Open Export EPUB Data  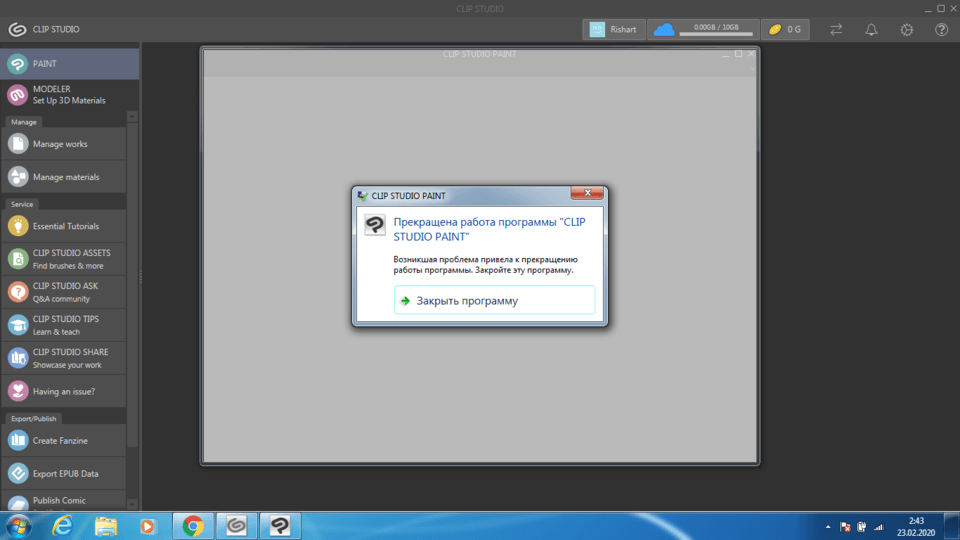coord(64,473)
